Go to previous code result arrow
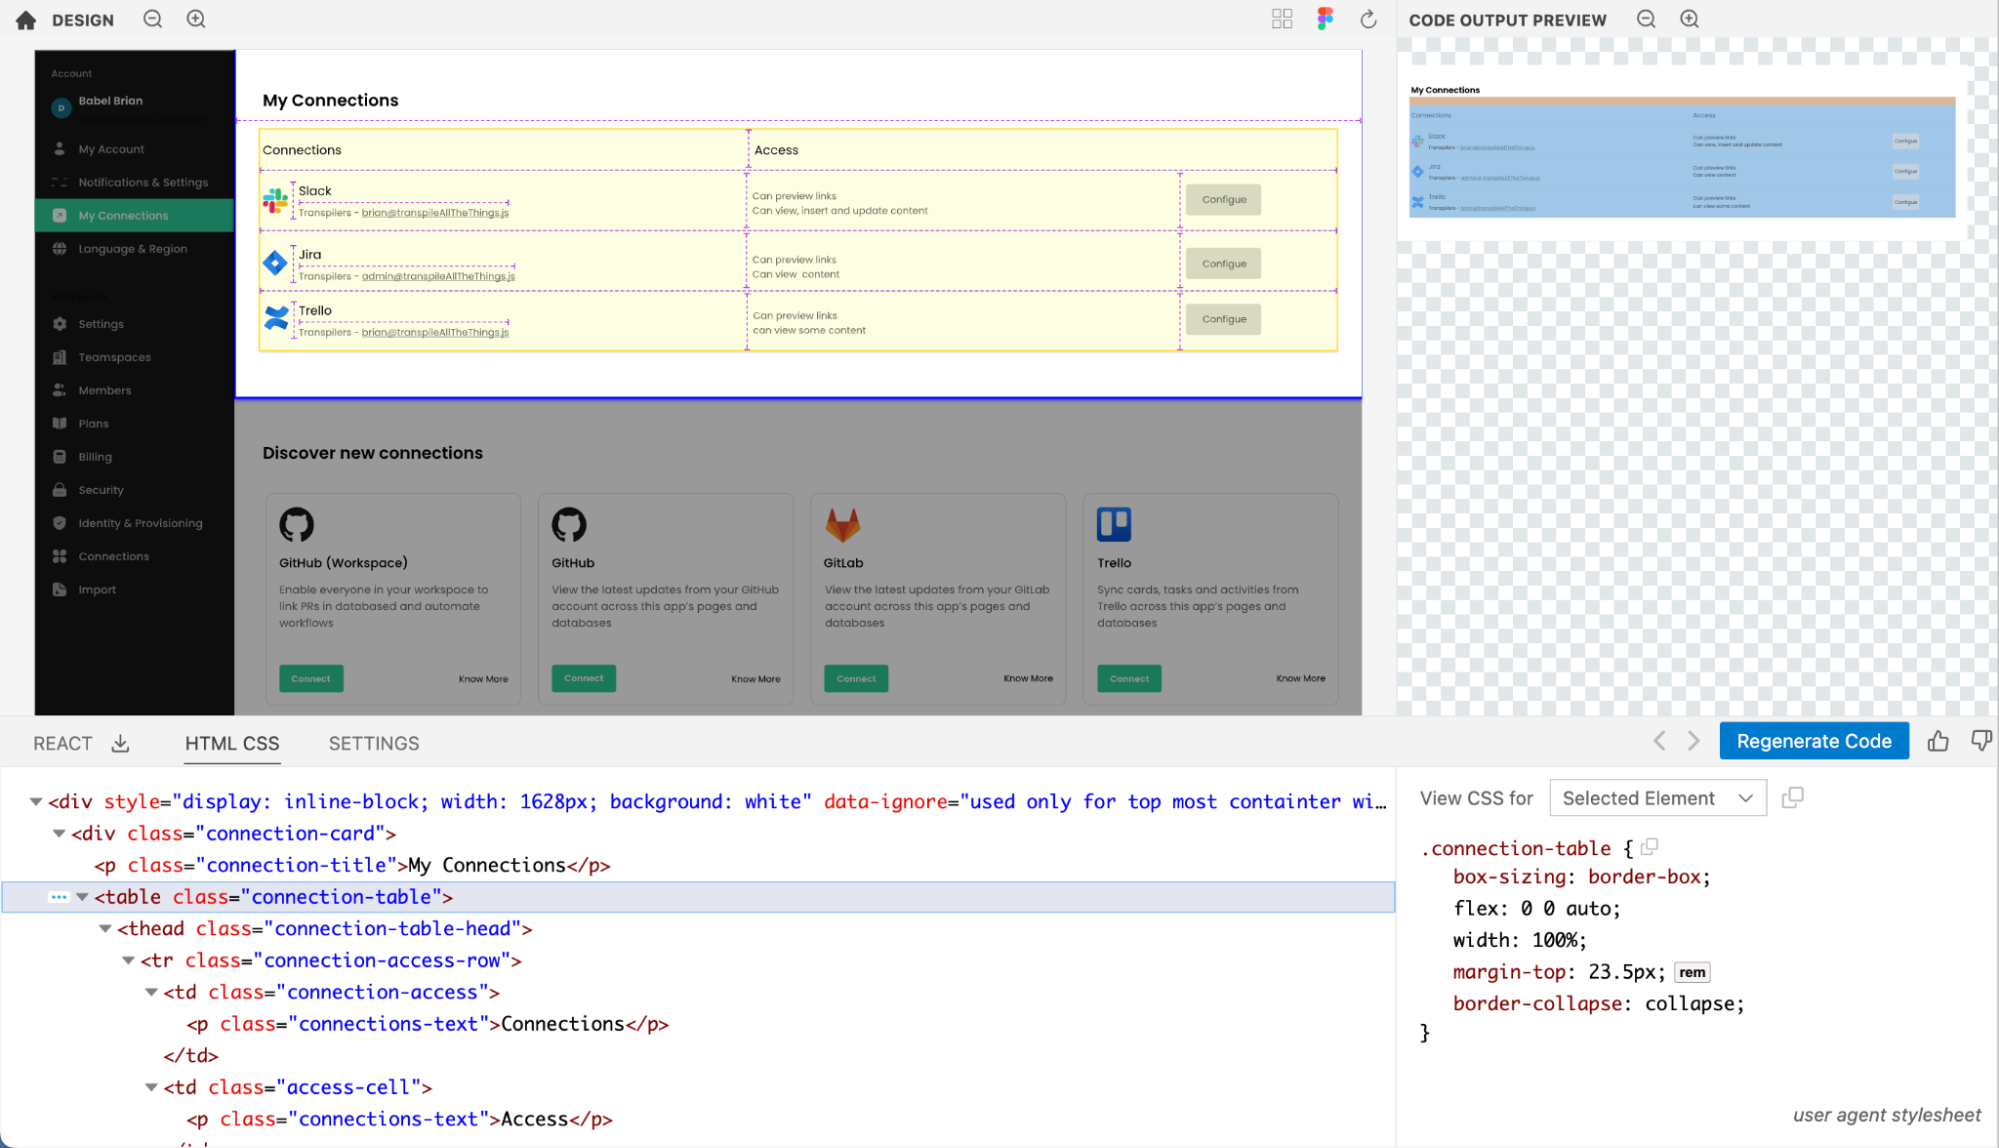This screenshot has width=1999, height=1148. (1659, 741)
